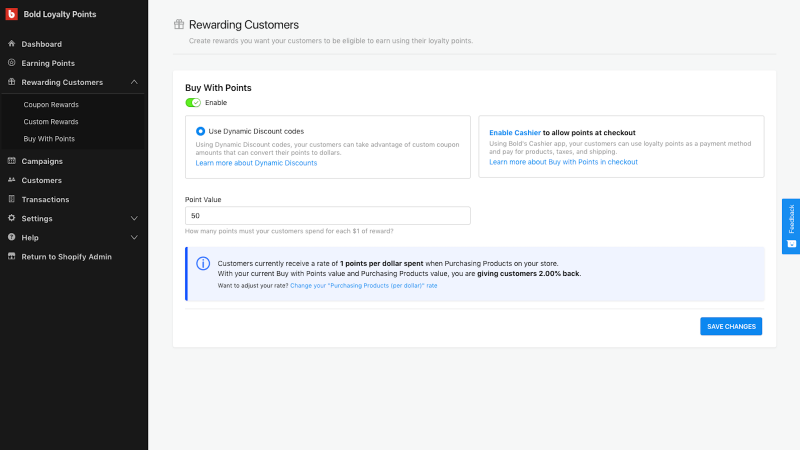This screenshot has height=450, width=800.
Task: Click the Customers people icon
Action: pyautogui.click(x=12, y=180)
